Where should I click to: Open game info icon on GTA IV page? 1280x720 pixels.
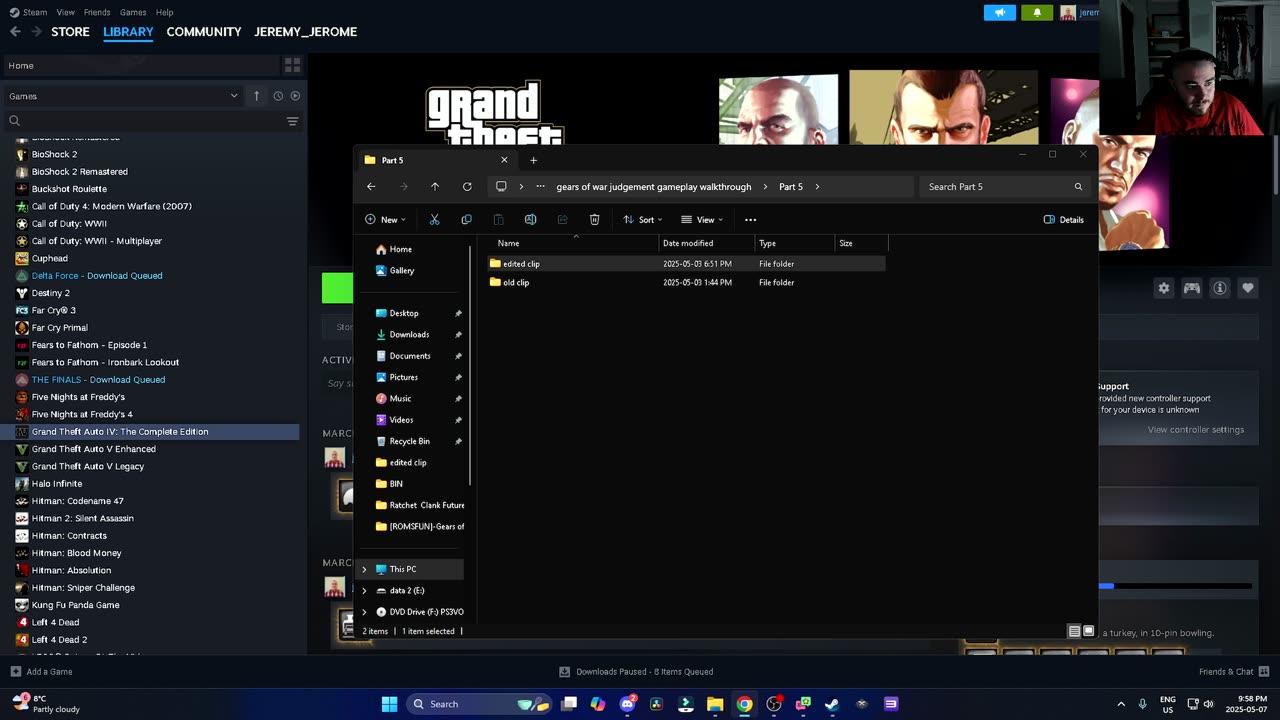pyautogui.click(x=1220, y=288)
